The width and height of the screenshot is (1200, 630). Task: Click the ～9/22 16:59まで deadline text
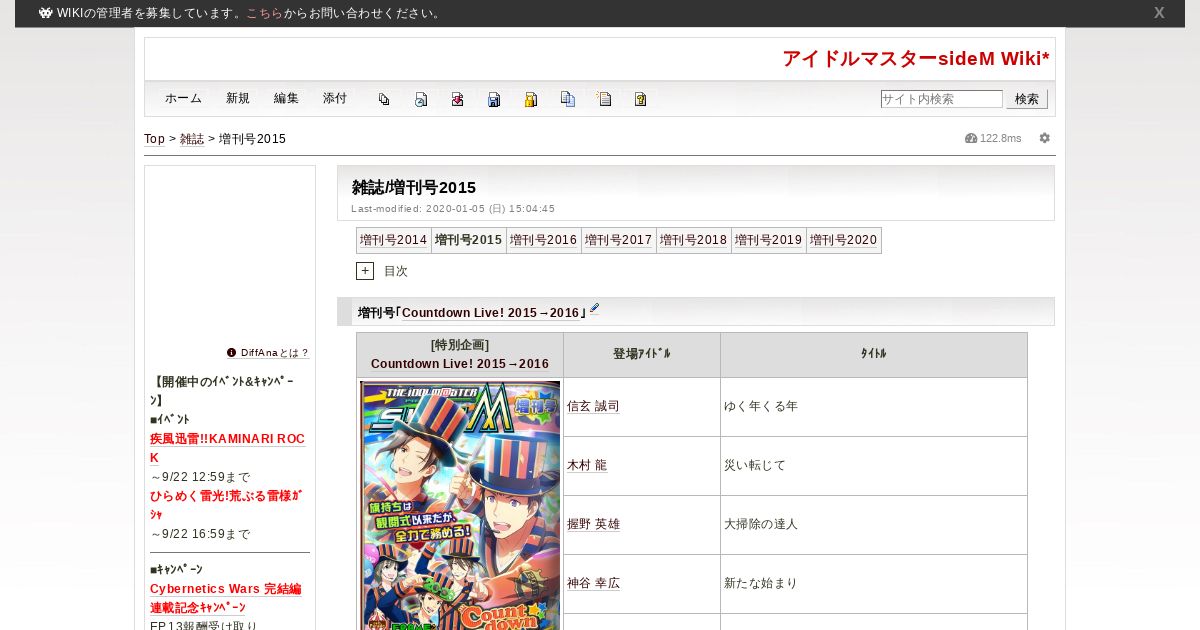pos(200,534)
